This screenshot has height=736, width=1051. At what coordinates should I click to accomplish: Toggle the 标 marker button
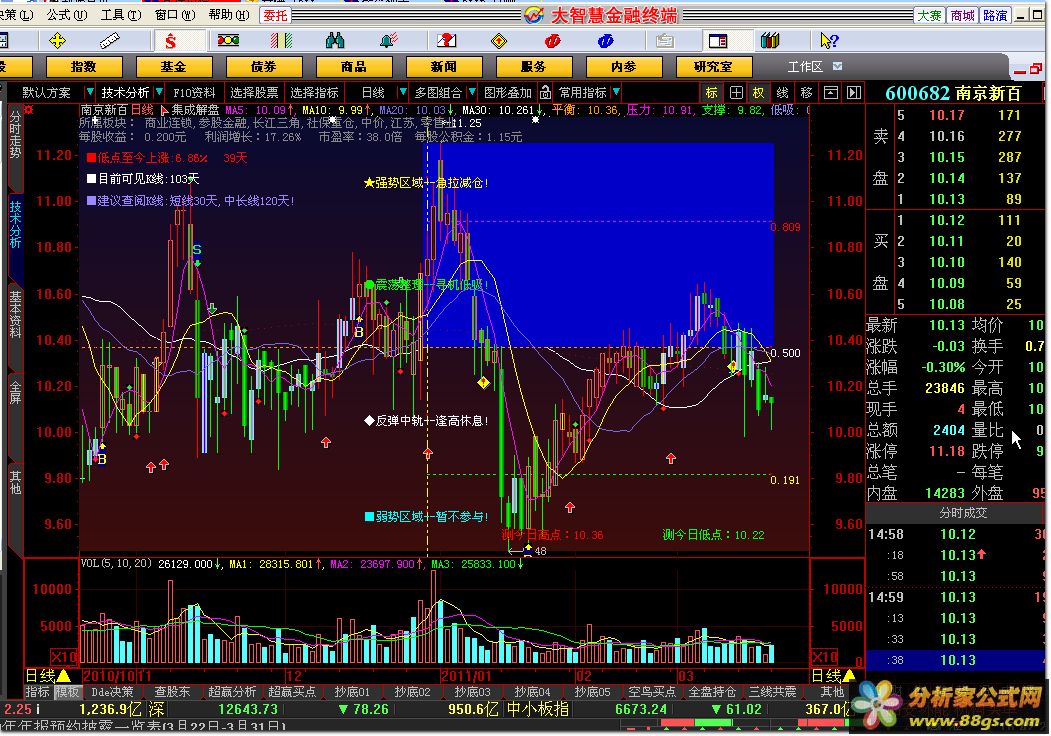click(x=711, y=92)
